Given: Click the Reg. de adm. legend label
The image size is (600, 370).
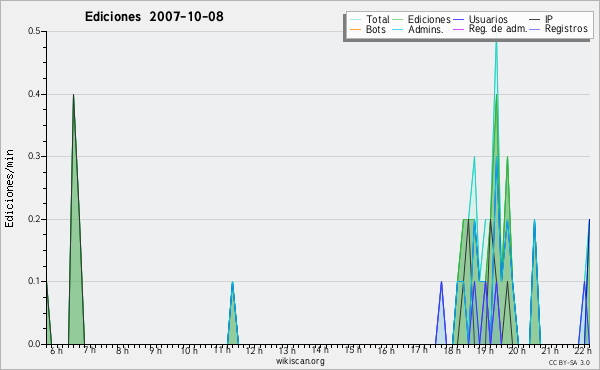Looking at the screenshot, I should pos(498,29).
